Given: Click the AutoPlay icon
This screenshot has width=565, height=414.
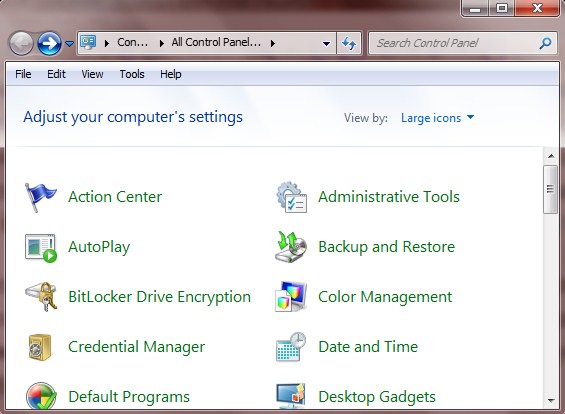Looking at the screenshot, I should click(x=41, y=248).
